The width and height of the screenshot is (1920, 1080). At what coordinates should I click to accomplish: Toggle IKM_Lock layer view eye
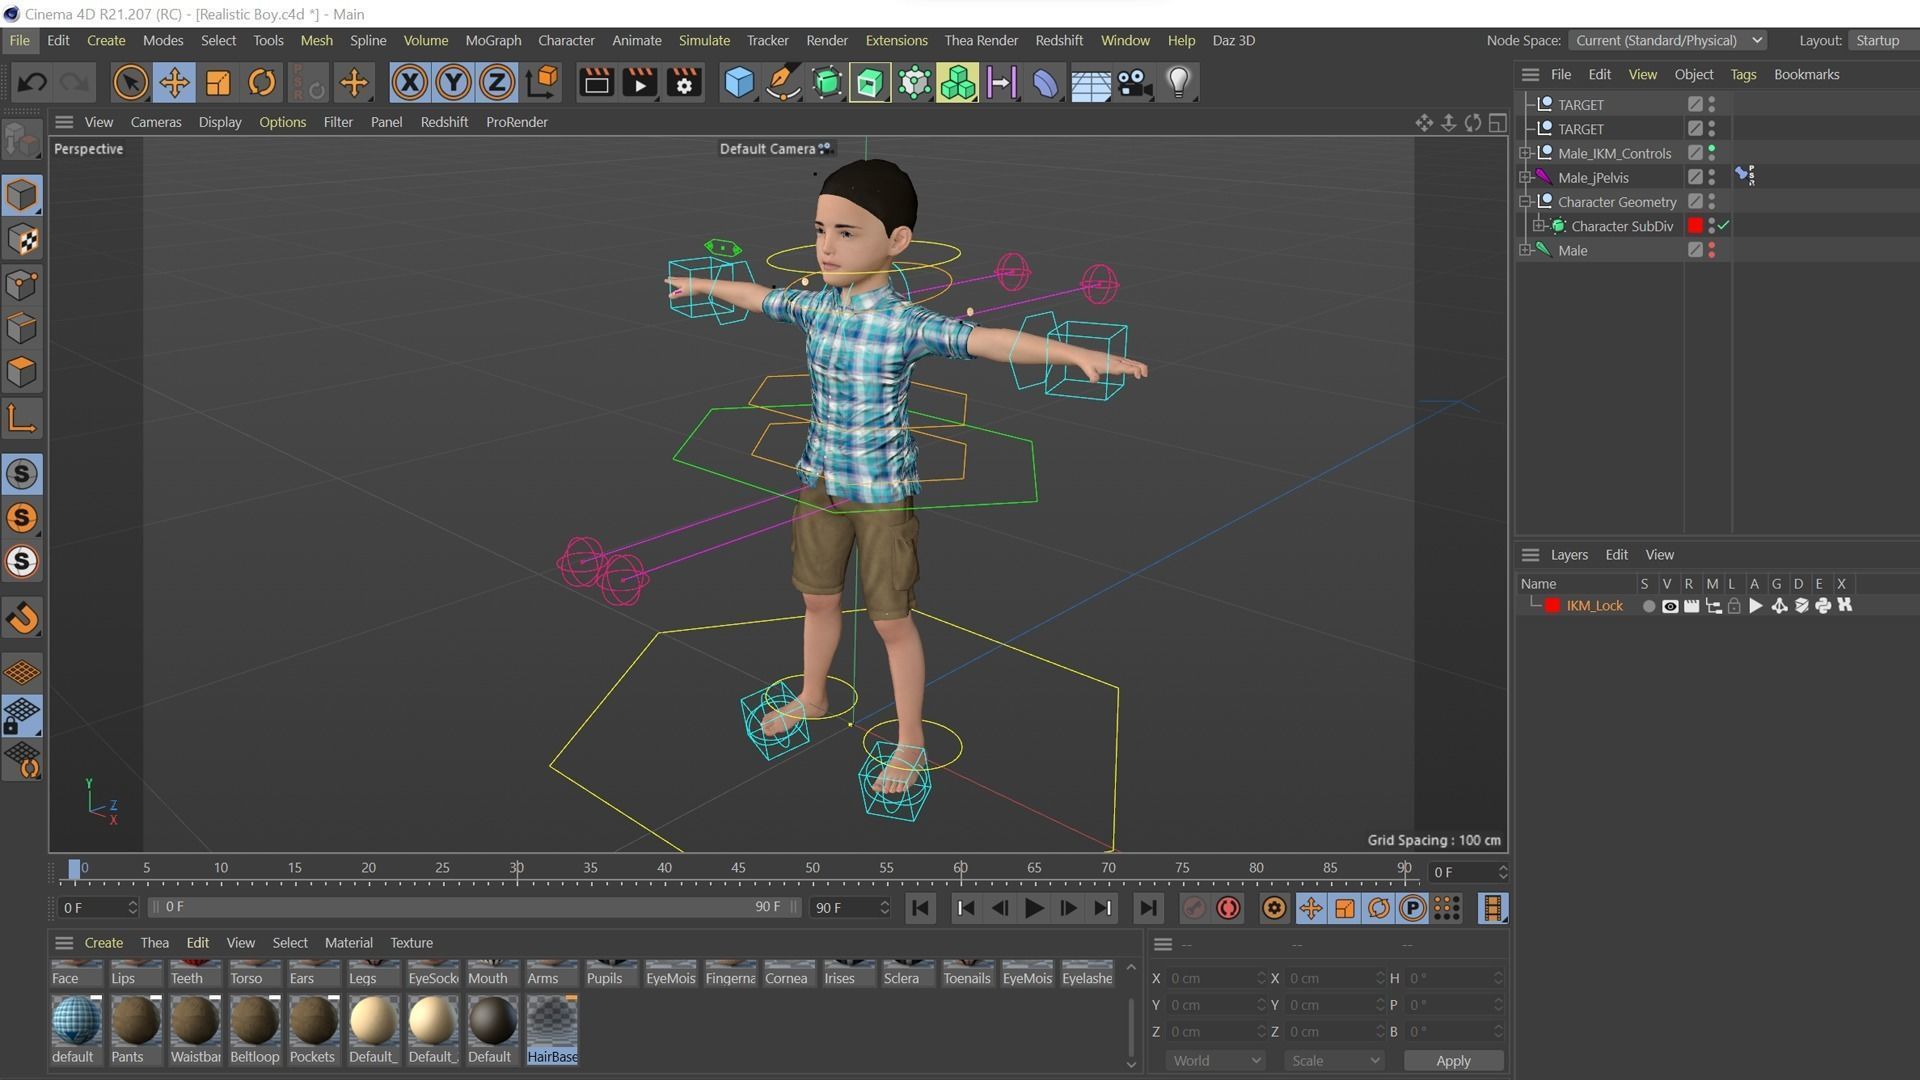[1670, 606]
